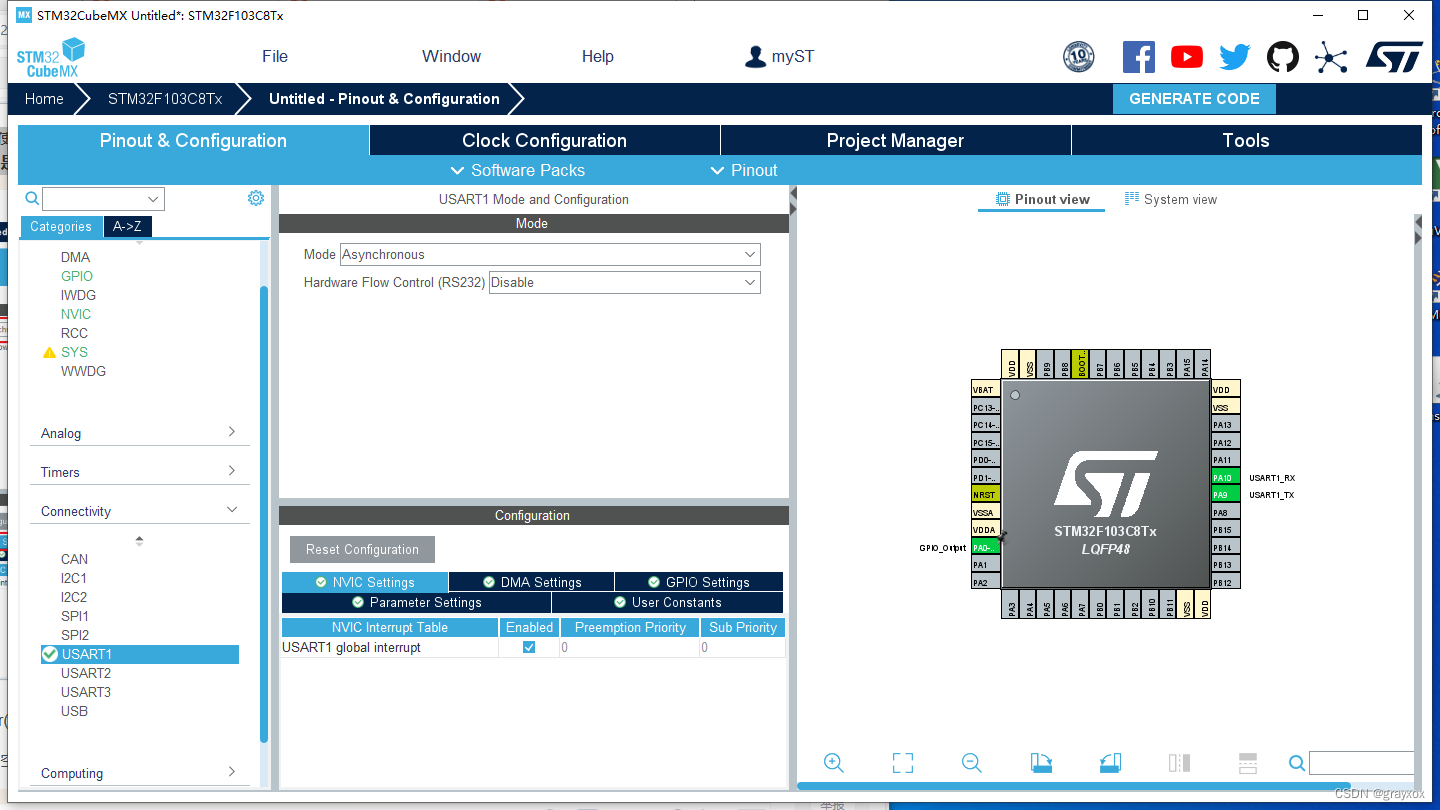Open the Help menu

click(x=598, y=57)
